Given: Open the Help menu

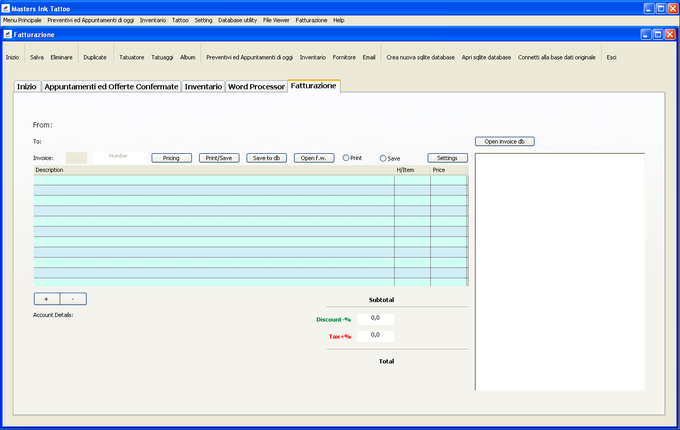Looking at the screenshot, I should point(339,20).
